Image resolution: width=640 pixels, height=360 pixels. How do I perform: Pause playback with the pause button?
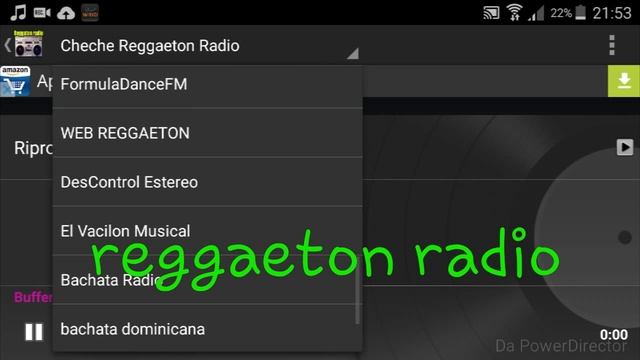pyautogui.click(x=34, y=332)
